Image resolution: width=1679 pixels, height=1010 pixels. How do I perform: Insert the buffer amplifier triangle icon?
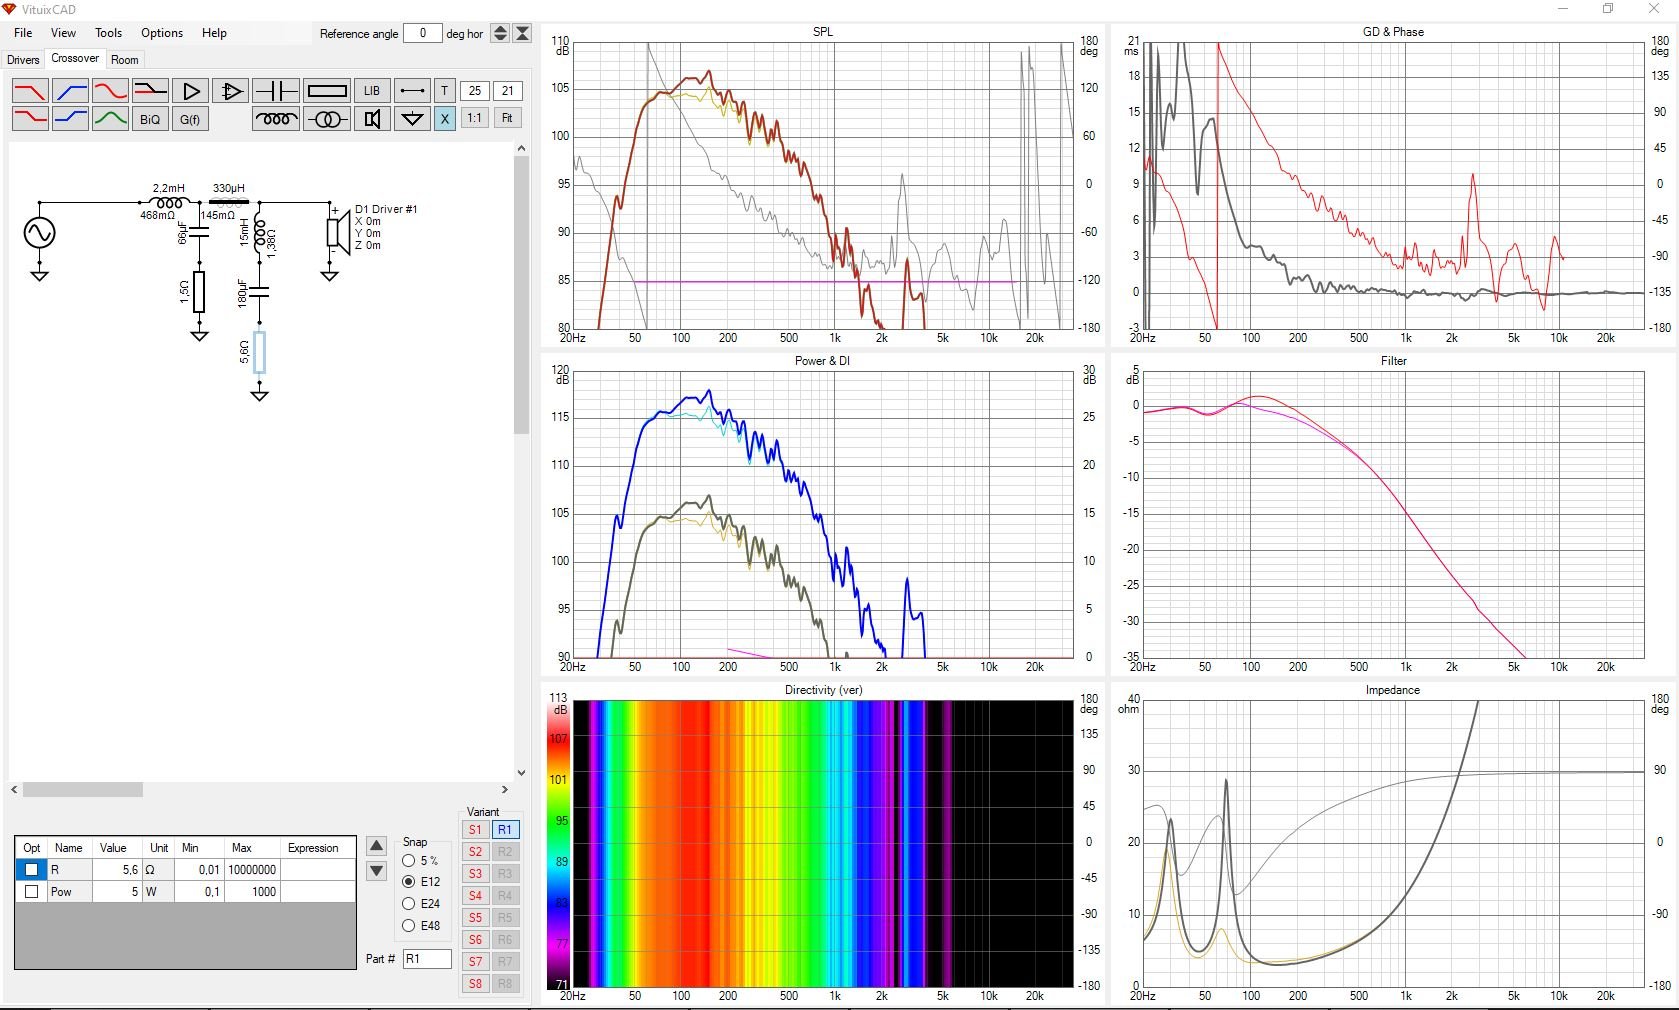(190, 91)
